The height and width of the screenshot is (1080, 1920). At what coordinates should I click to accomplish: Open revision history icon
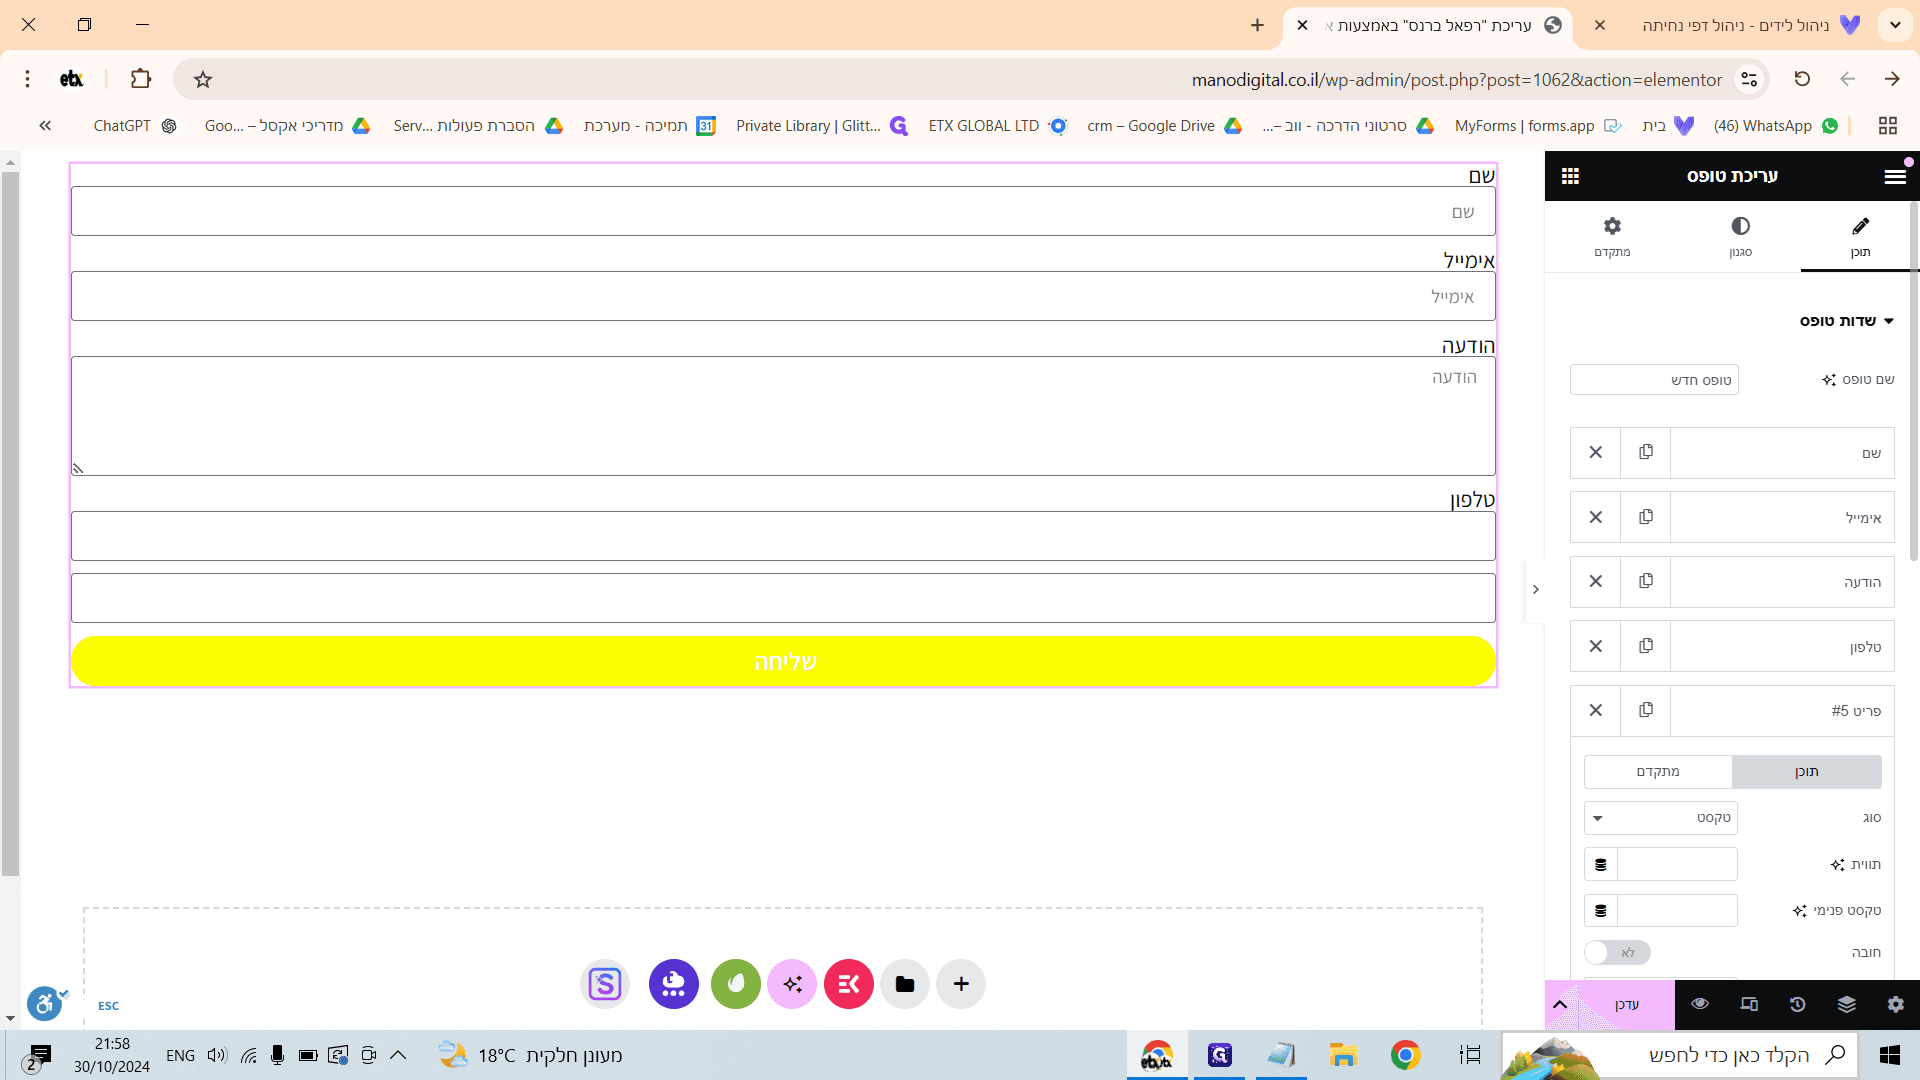coord(1797,1005)
